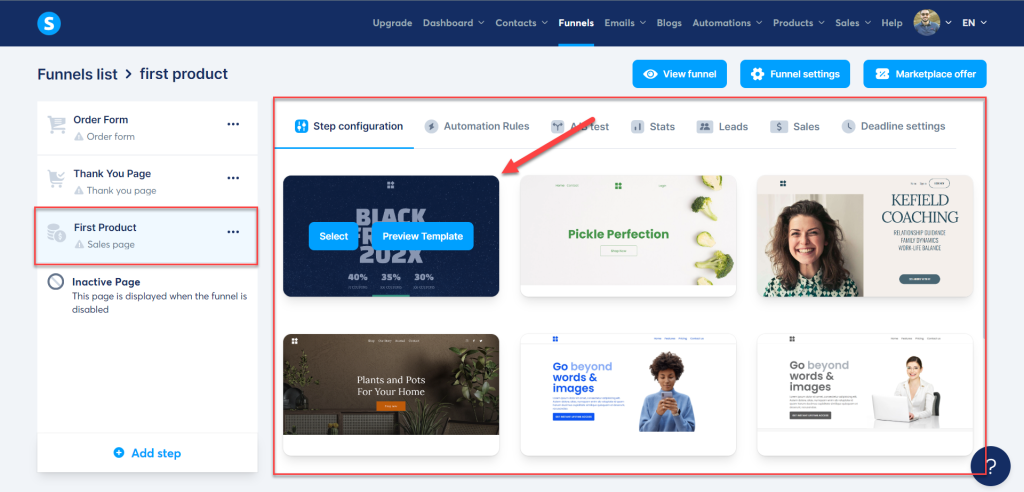This screenshot has height=492, width=1024.
Task: Switch to the Leads tab
Action: coord(722,126)
